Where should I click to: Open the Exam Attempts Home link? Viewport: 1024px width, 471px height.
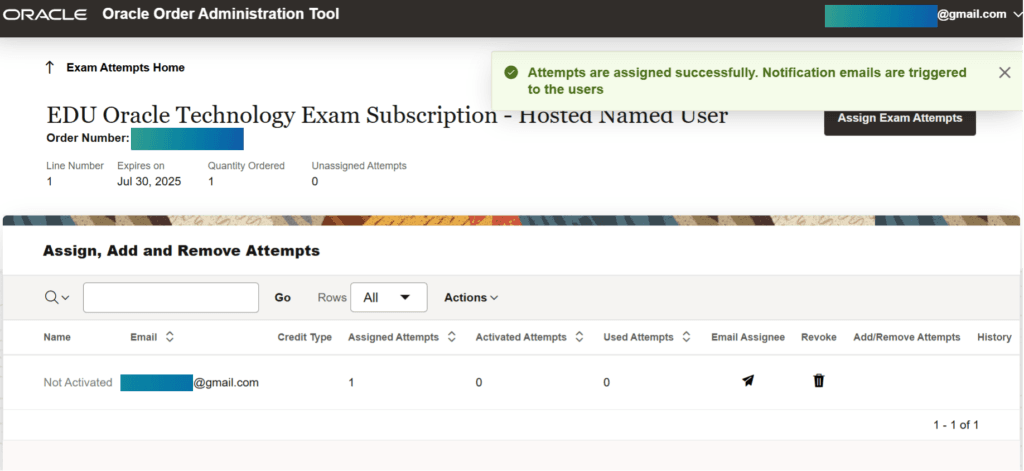[x=125, y=67]
